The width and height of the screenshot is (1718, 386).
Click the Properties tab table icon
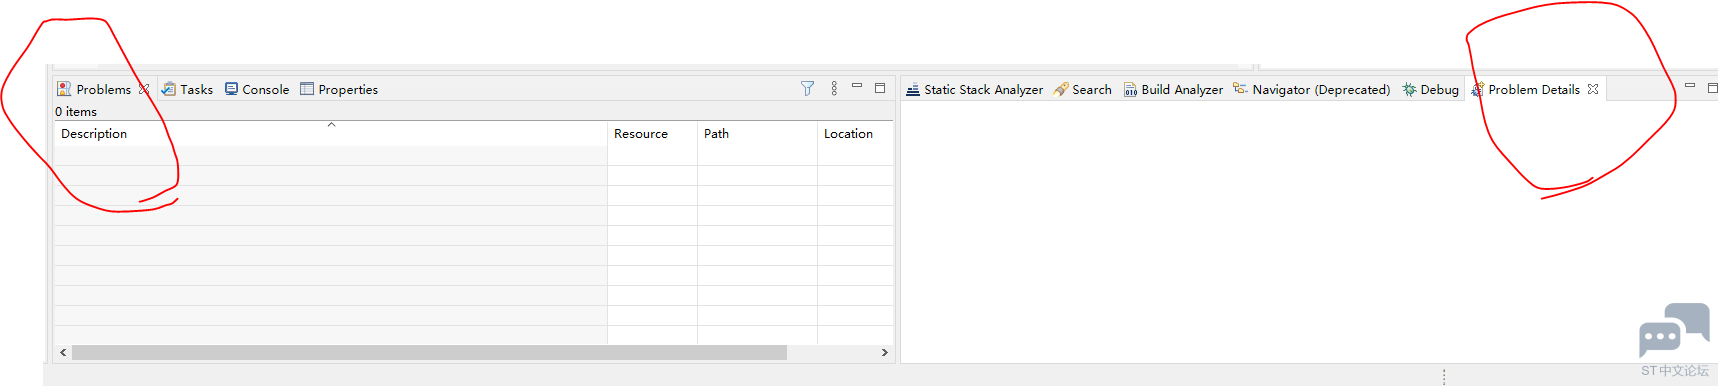(x=307, y=89)
